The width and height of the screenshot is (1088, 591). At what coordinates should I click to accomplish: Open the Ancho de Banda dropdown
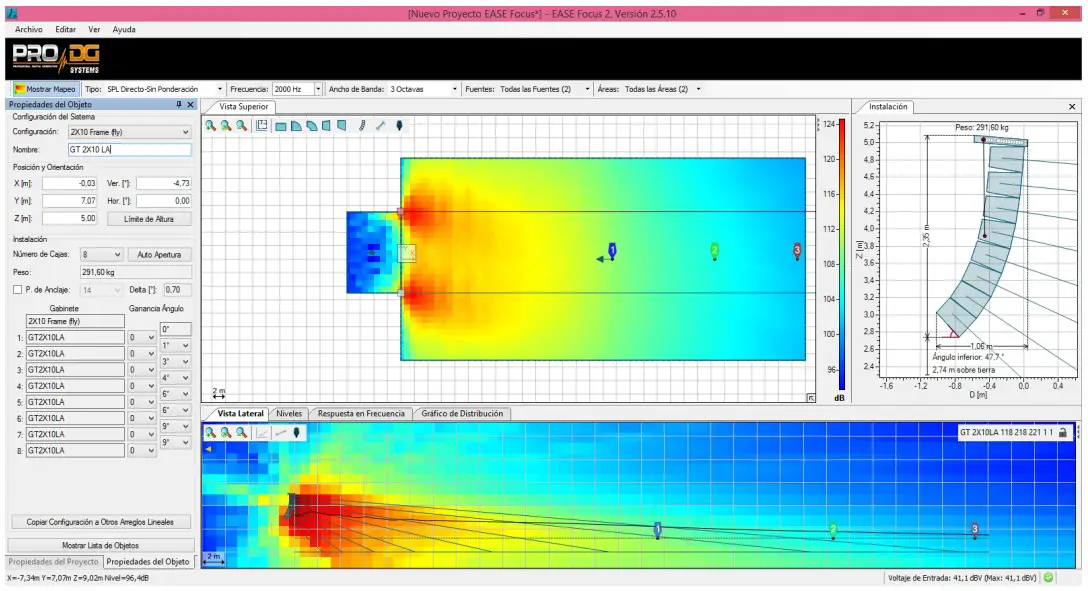coord(454,89)
